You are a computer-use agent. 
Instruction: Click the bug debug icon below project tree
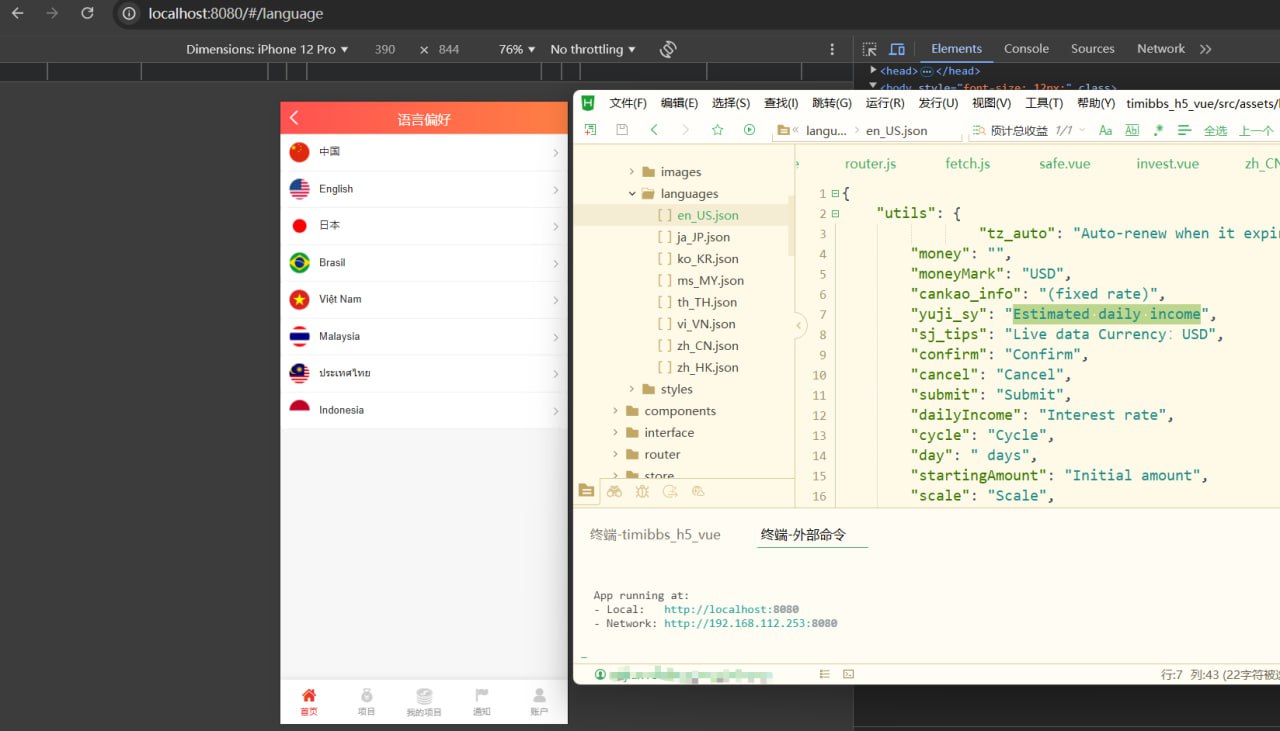(642, 491)
